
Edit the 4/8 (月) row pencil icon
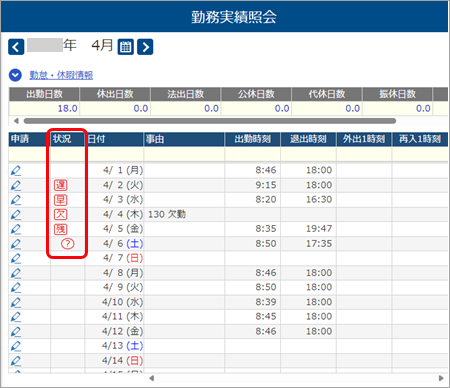16,273
